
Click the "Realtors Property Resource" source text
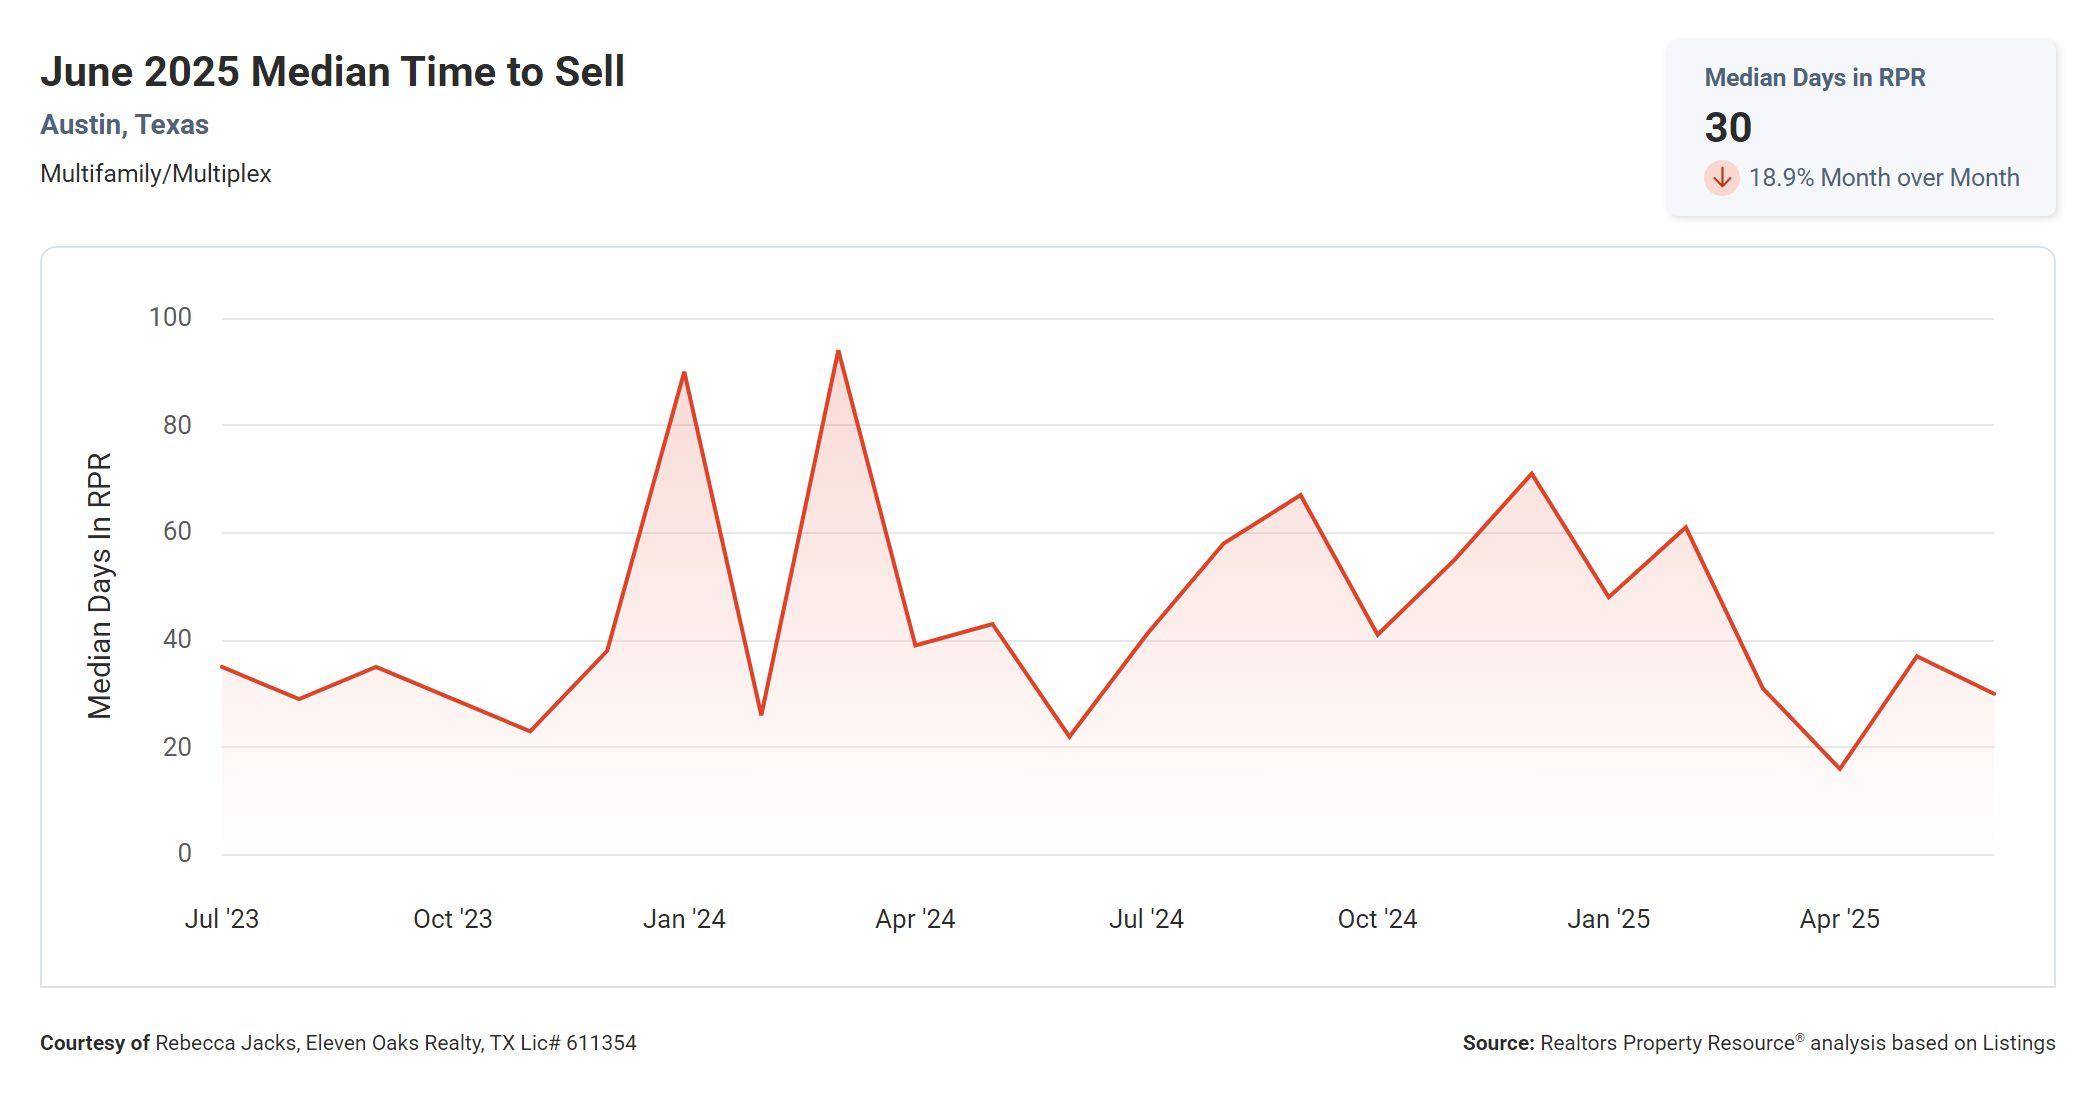tap(1667, 1043)
